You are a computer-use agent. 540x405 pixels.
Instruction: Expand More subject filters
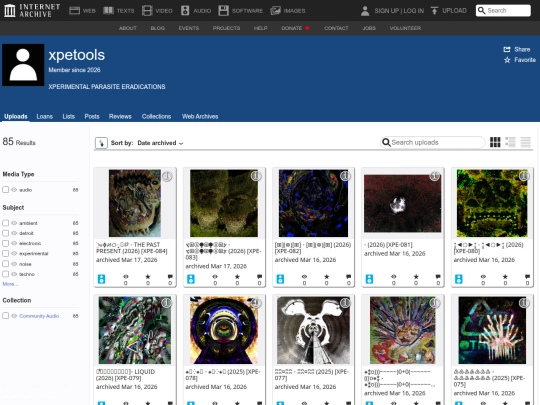coord(10,284)
